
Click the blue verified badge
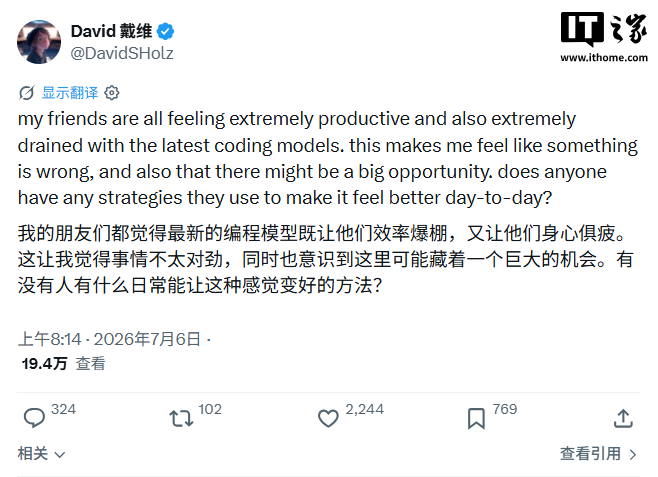click(x=165, y=31)
